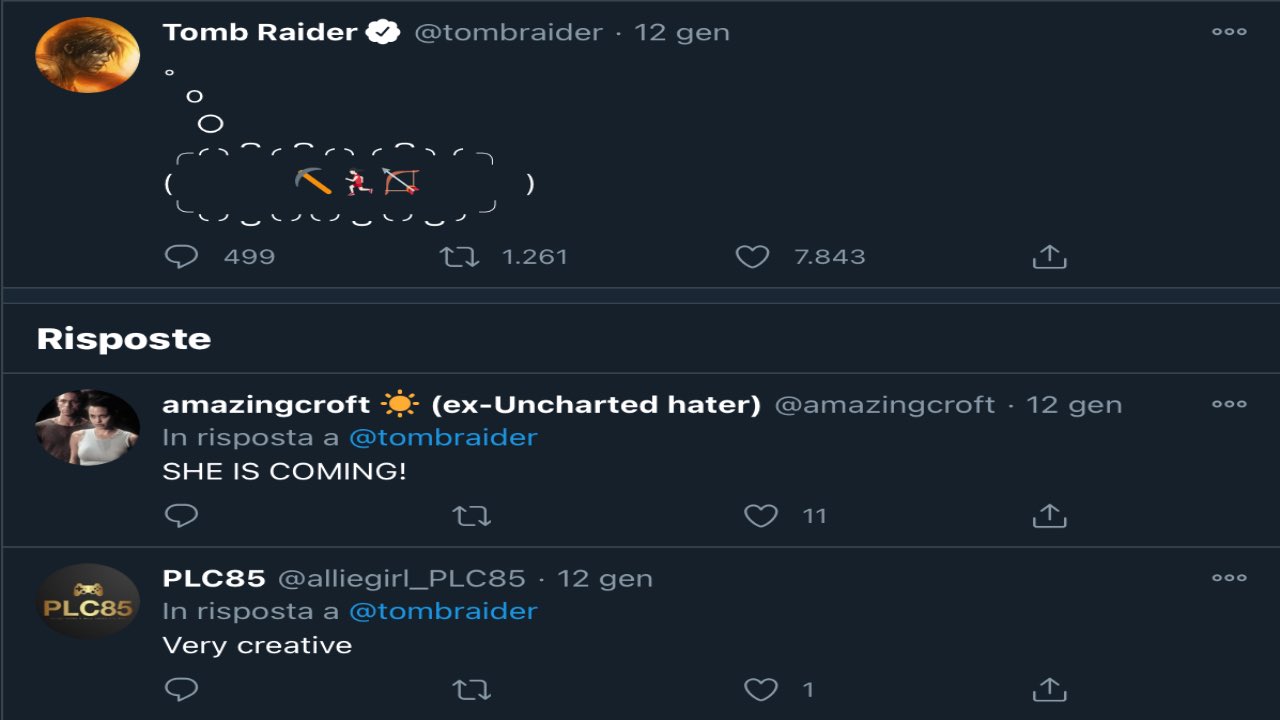The width and height of the screenshot is (1280, 720).
Task: Reply to amazingcroft's SHE IS COMING comment
Action: tap(181, 516)
